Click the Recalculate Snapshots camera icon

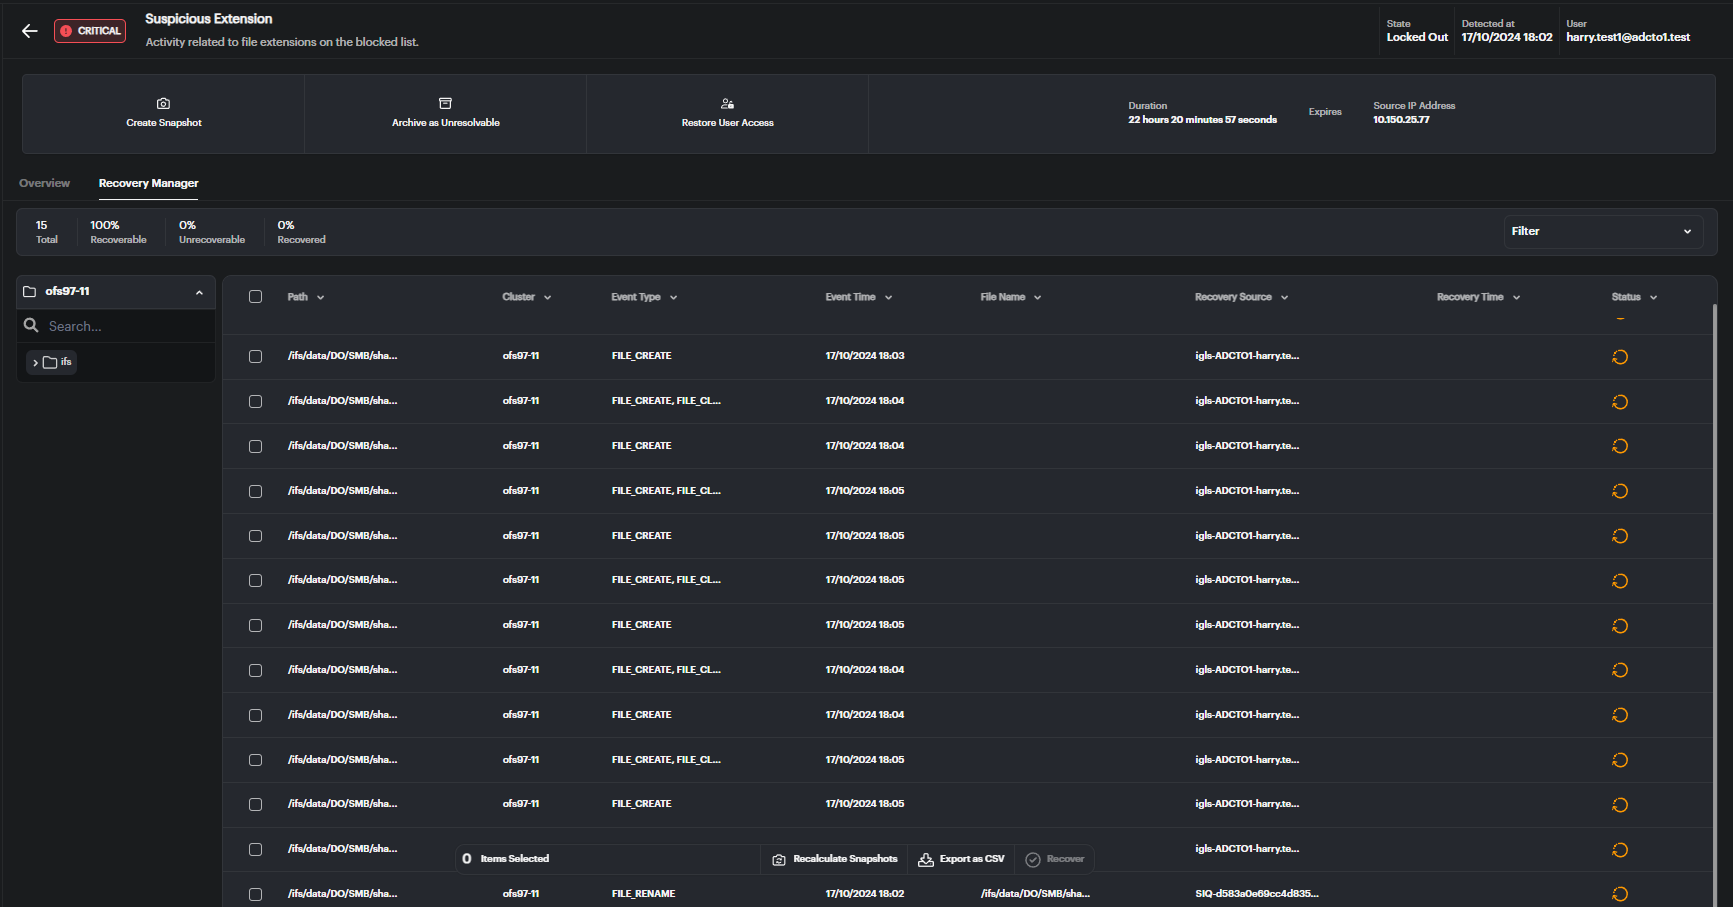point(779,859)
